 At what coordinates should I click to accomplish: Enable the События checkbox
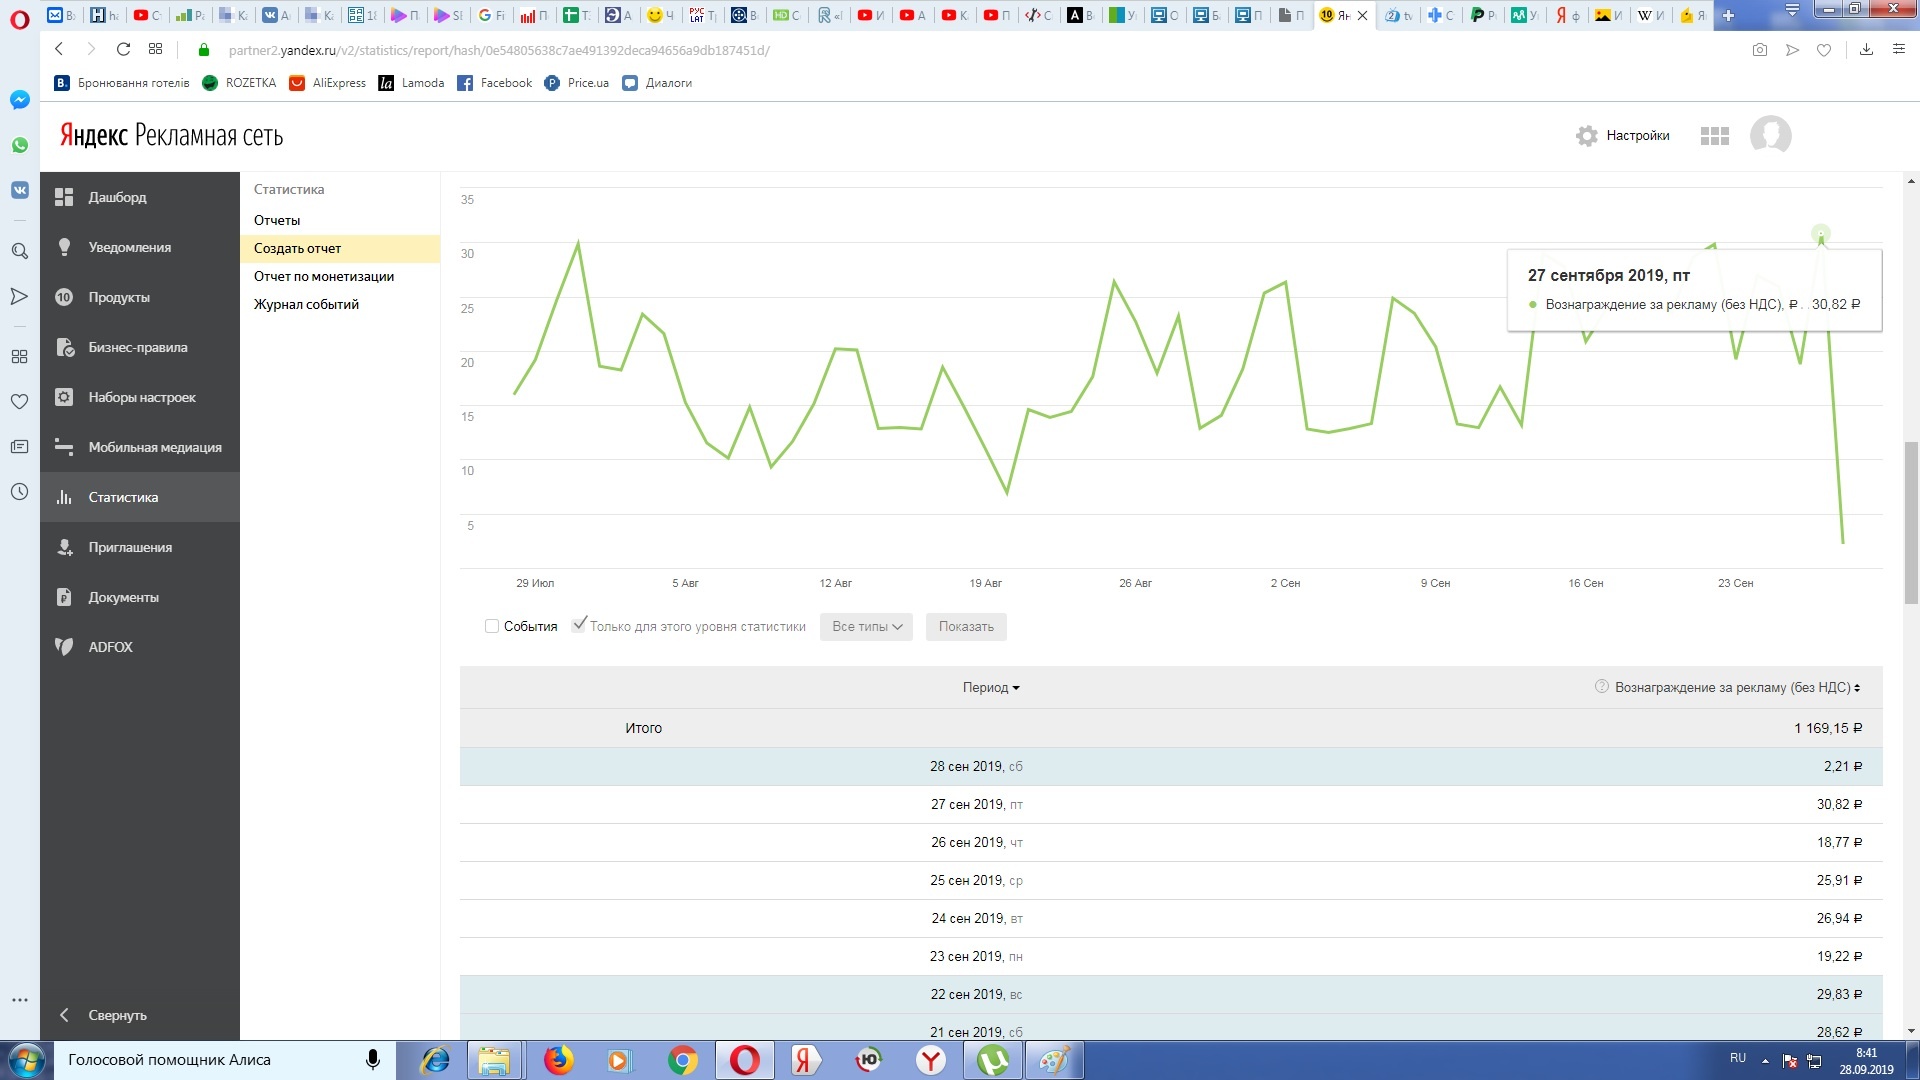point(492,626)
